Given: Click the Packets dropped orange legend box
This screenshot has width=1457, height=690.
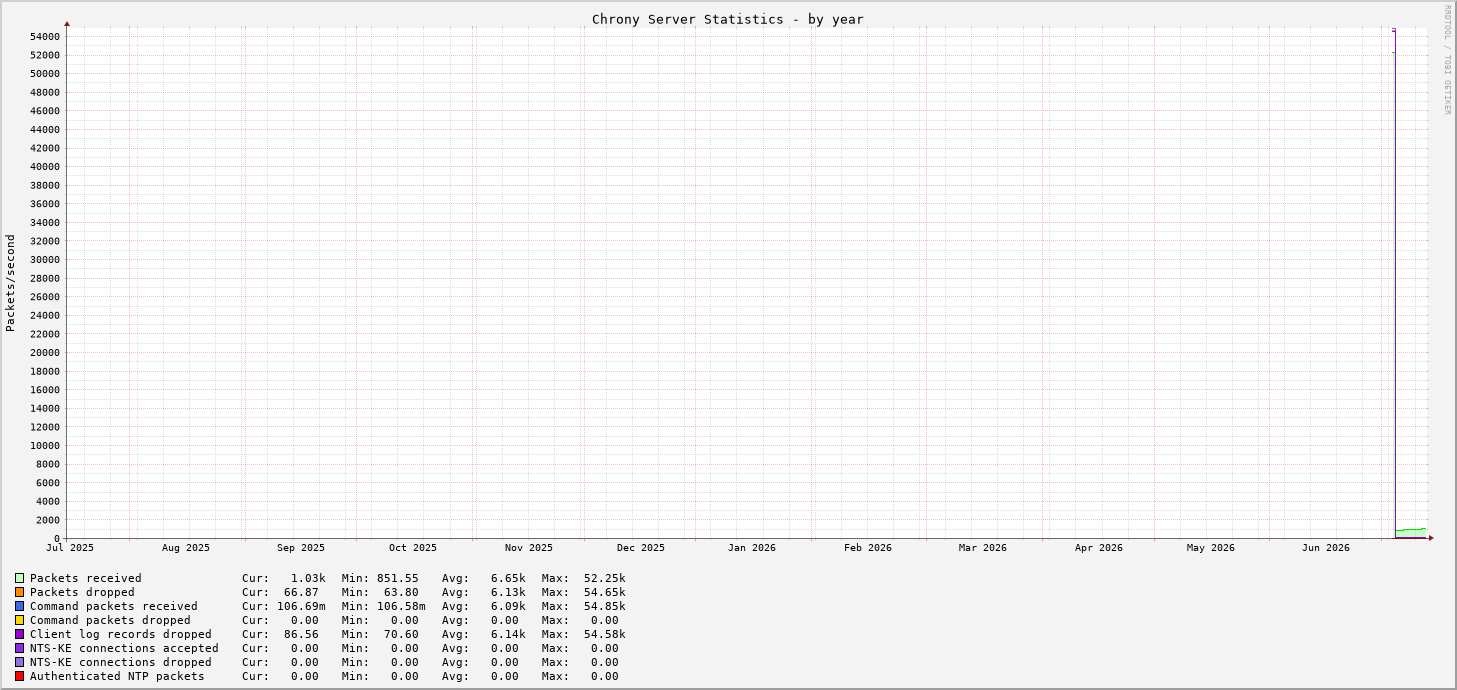Looking at the screenshot, I should pos(19,592).
